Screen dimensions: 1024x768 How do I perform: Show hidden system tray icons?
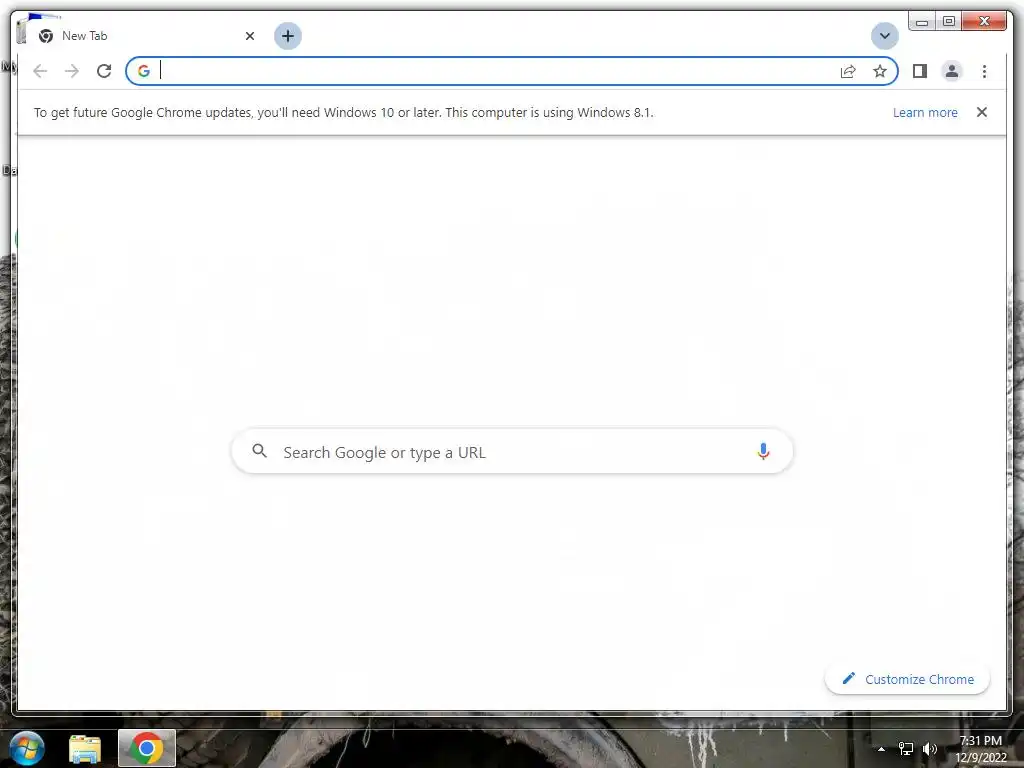[x=881, y=749]
